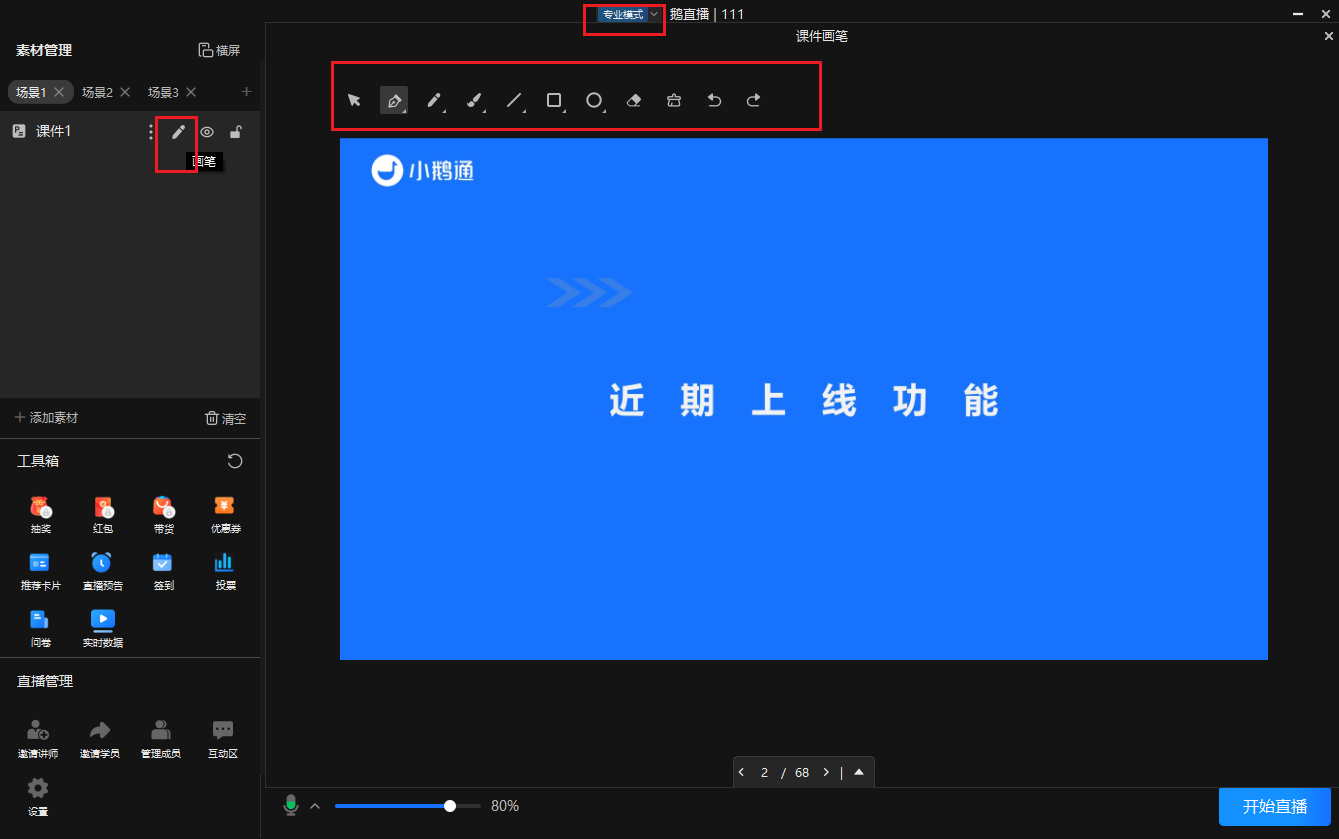Undo the last annotation

click(x=714, y=100)
